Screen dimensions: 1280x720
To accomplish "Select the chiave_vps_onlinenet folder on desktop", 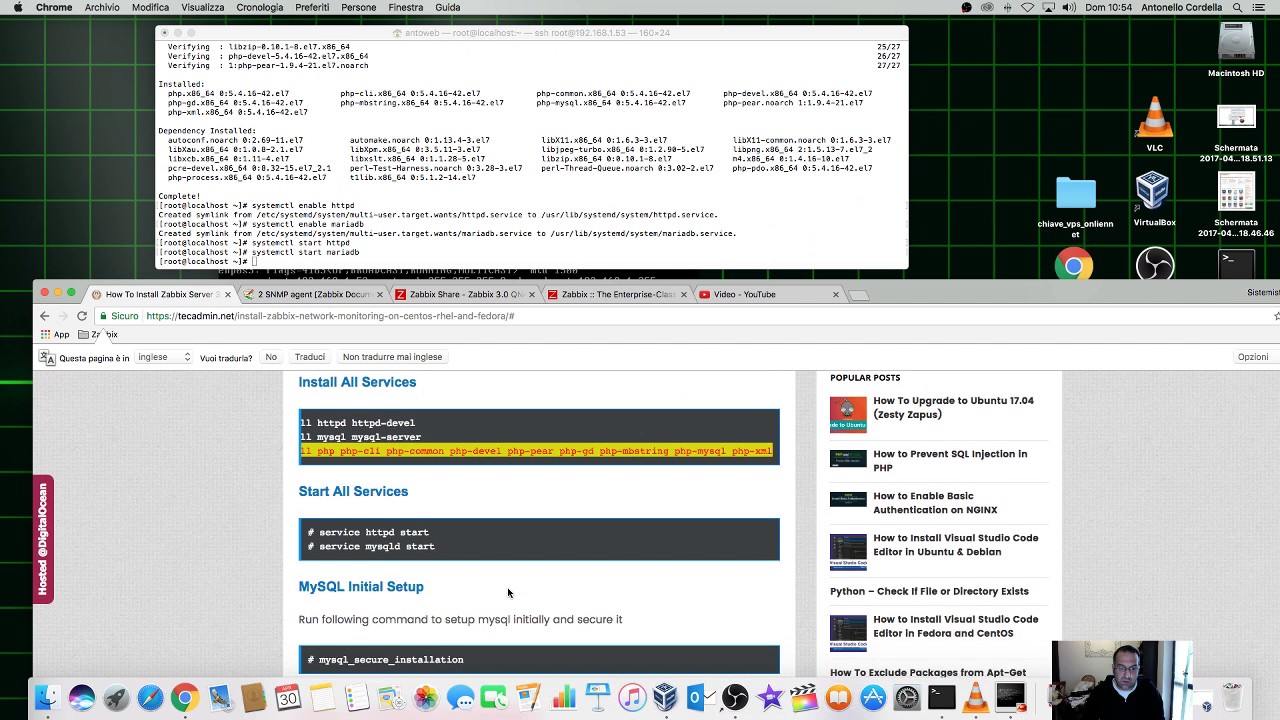I will click(x=1076, y=208).
